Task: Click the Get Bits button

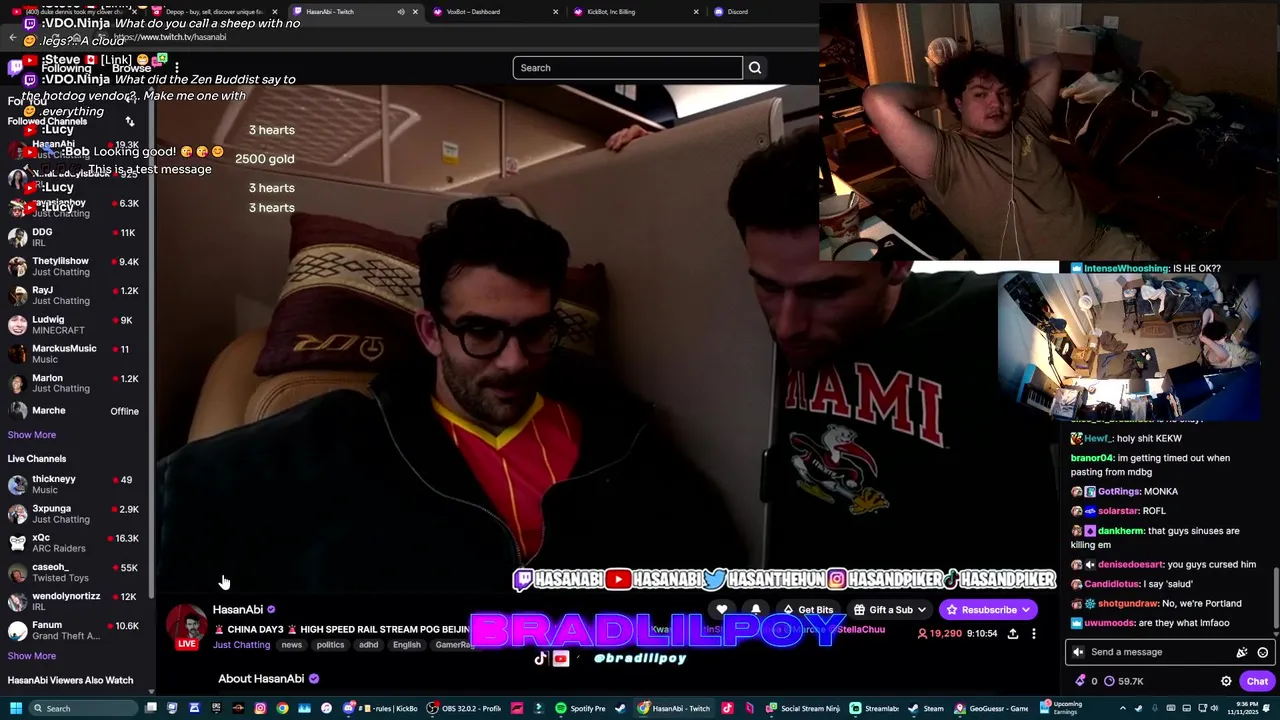Action: click(807, 610)
